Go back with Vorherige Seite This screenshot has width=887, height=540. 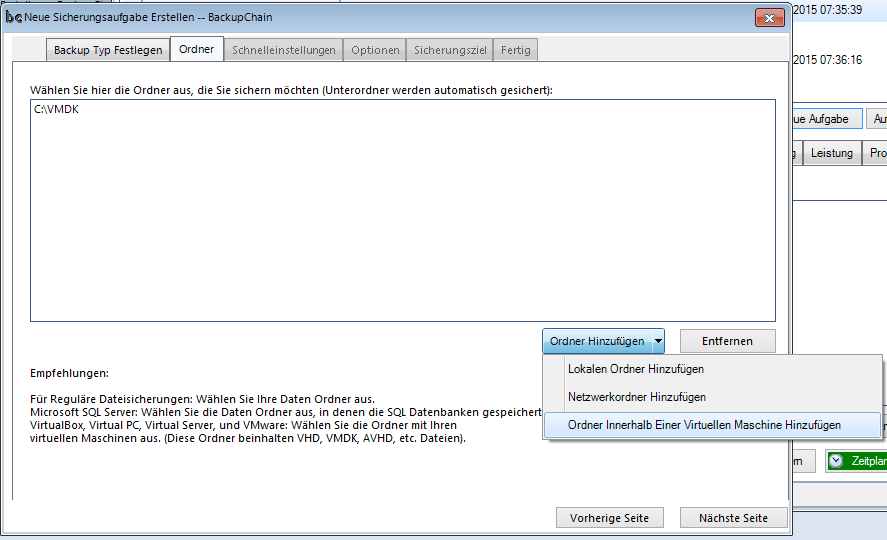tap(609, 518)
